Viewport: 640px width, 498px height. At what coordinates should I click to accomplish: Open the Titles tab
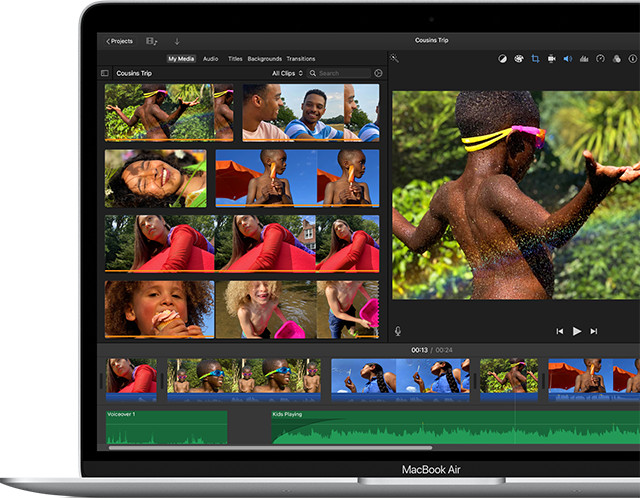(235, 59)
